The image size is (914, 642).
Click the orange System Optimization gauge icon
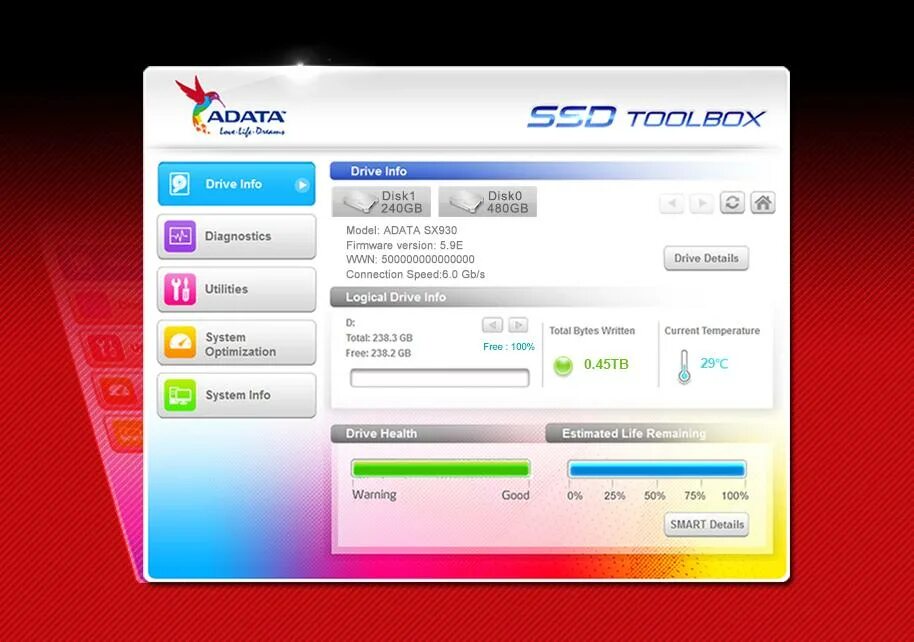click(x=180, y=342)
